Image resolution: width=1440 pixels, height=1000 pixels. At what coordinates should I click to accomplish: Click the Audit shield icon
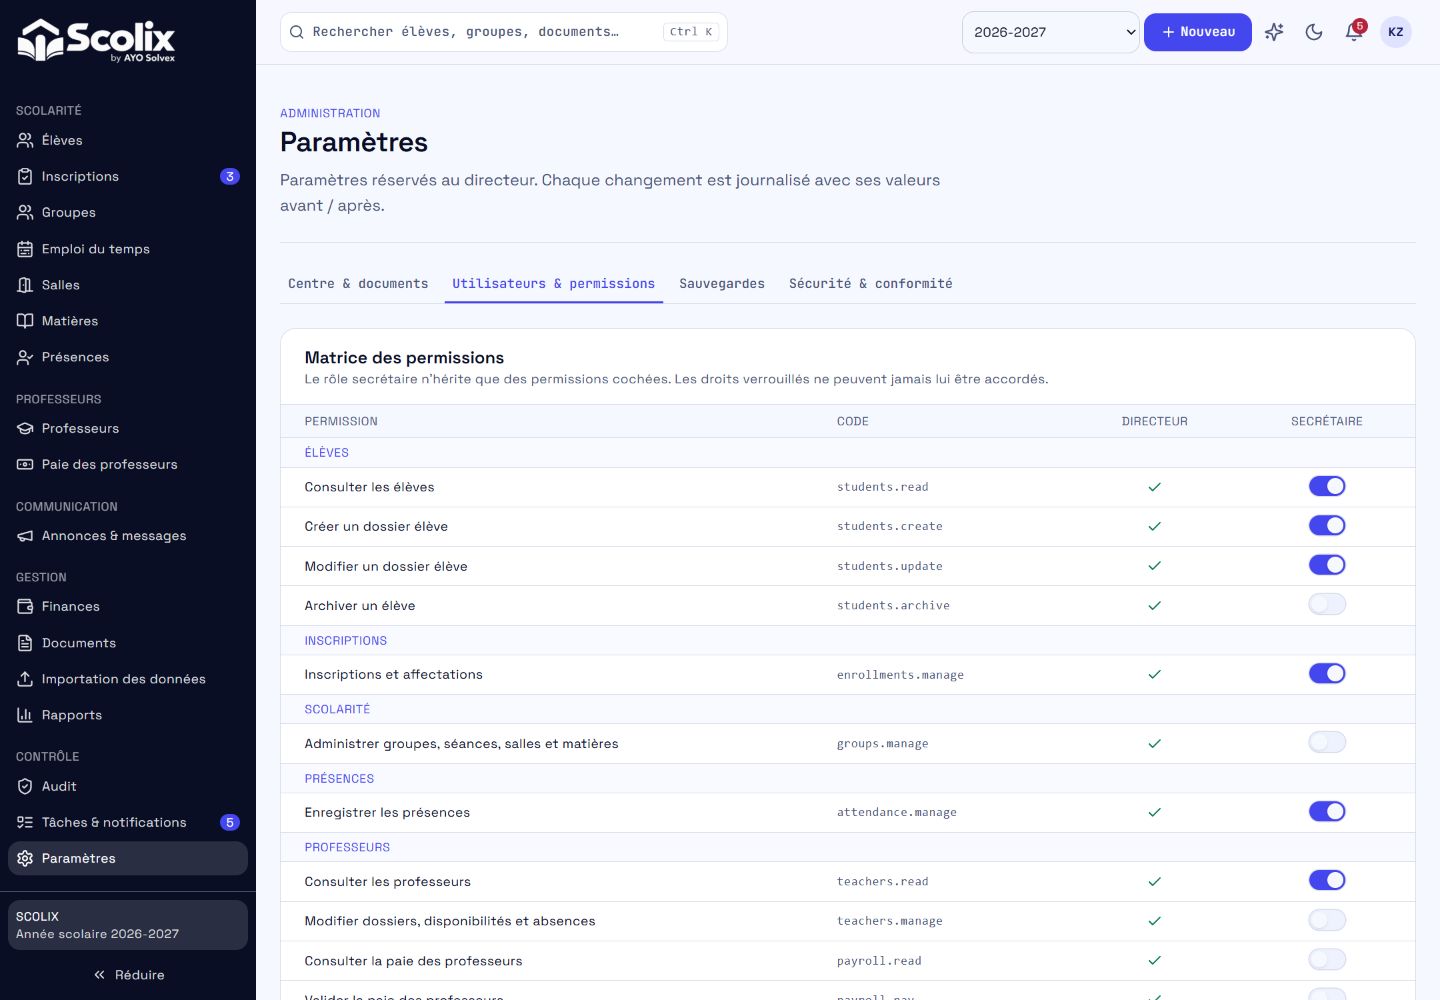tap(25, 786)
